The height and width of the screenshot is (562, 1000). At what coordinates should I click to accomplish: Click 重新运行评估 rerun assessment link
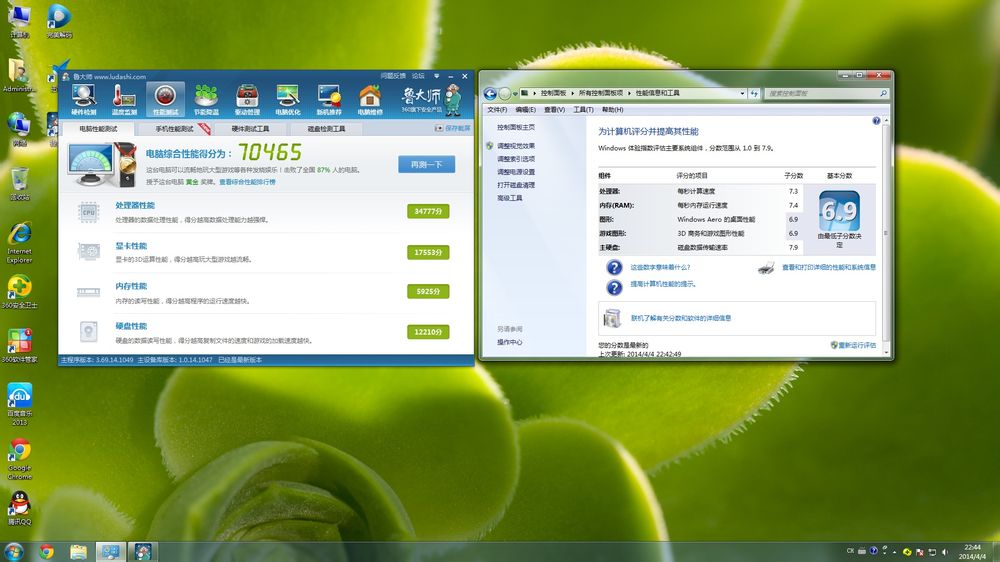pos(853,344)
